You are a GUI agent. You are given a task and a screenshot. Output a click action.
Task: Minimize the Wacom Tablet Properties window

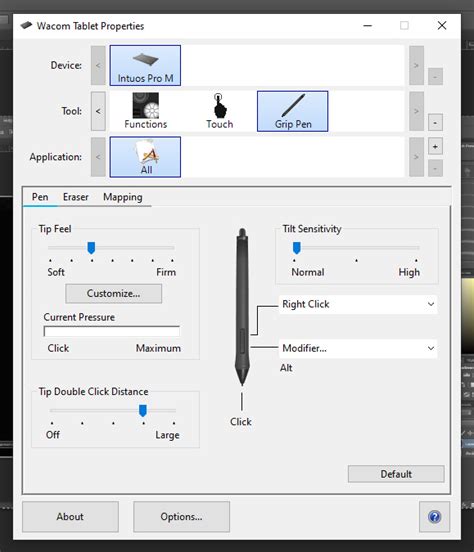(x=368, y=25)
